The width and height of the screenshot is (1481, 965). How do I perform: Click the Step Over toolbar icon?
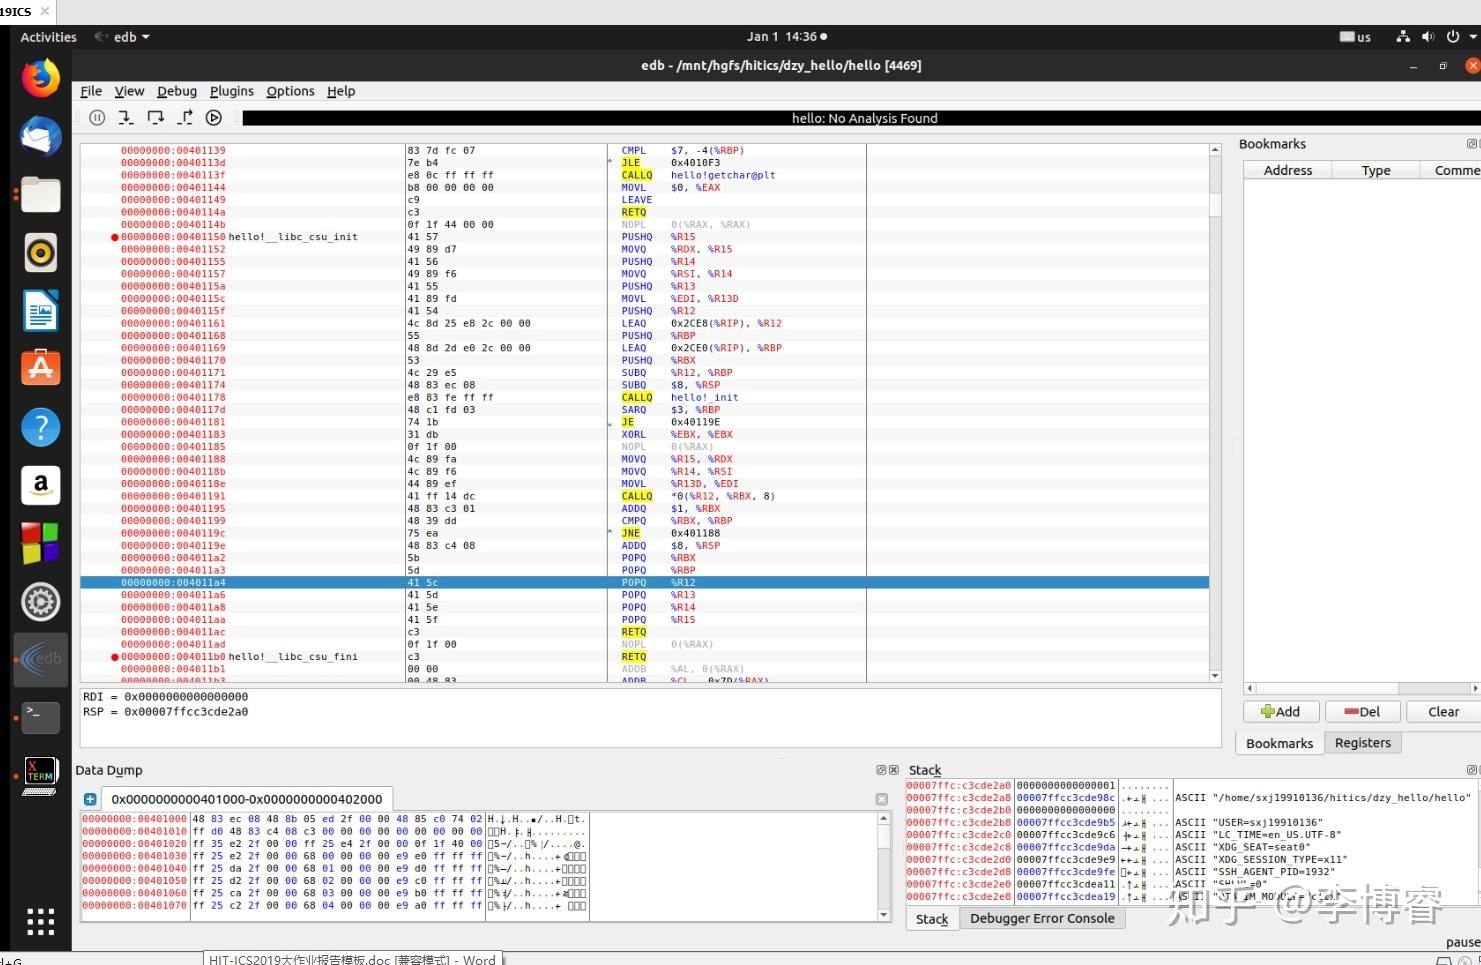[155, 118]
